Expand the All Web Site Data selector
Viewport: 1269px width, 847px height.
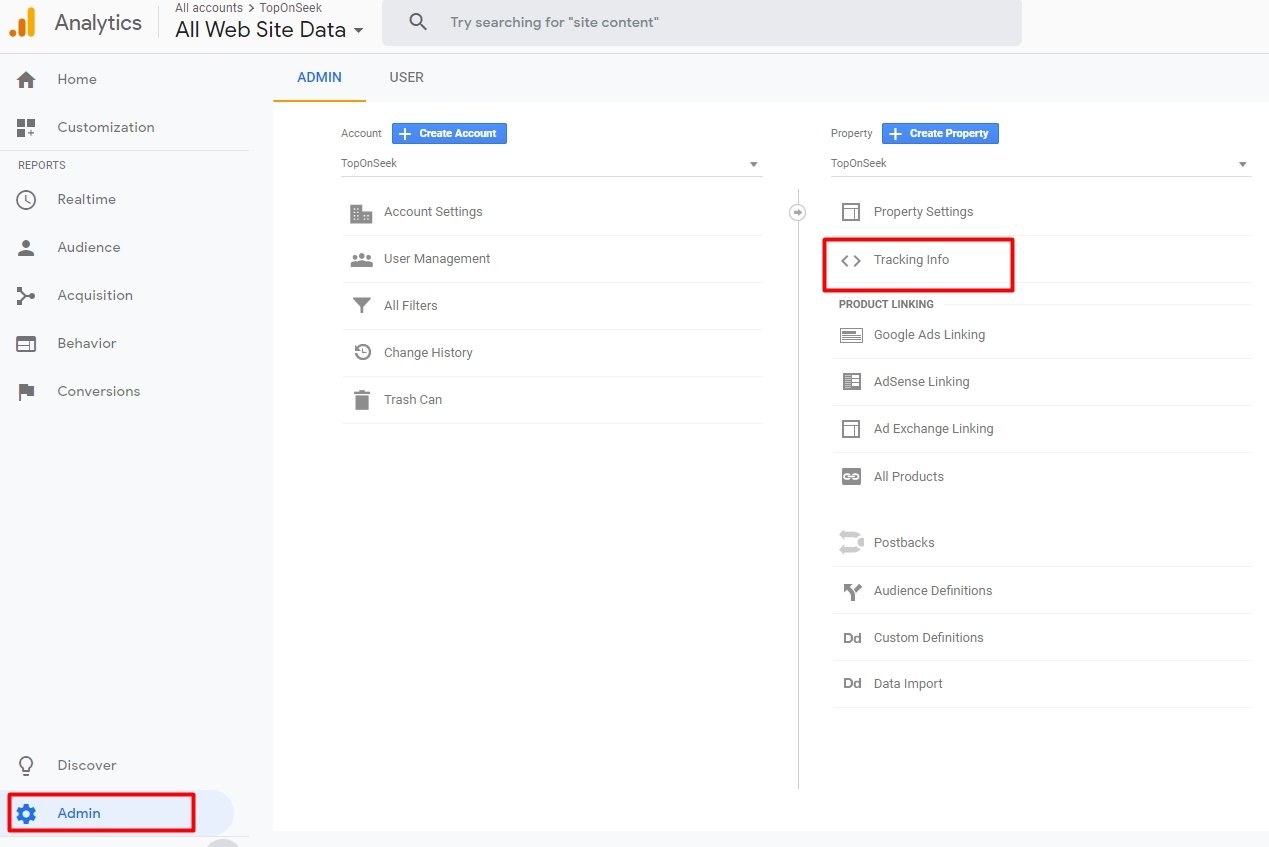pos(269,30)
